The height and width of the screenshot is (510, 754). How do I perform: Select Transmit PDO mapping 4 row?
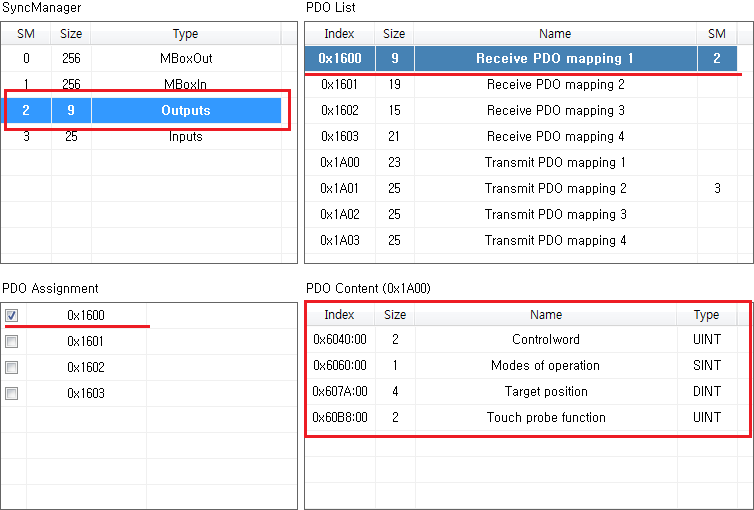point(555,240)
